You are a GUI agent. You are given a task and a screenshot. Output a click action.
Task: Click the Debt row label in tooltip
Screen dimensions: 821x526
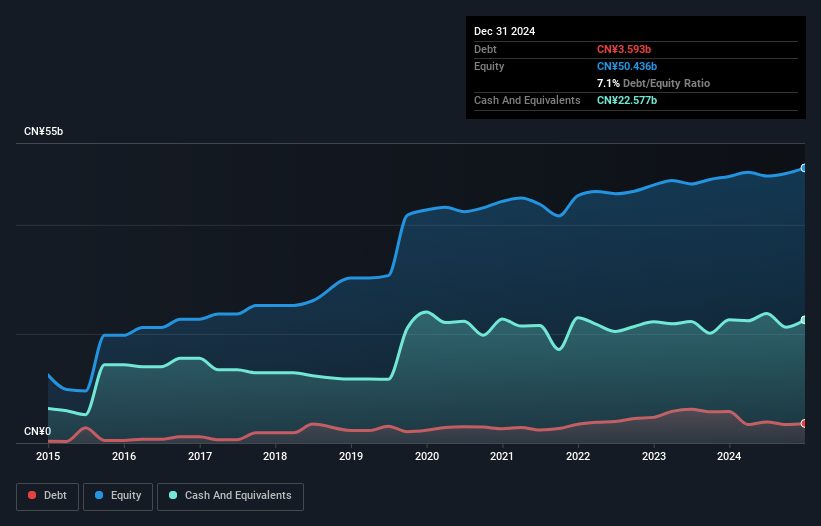click(485, 49)
